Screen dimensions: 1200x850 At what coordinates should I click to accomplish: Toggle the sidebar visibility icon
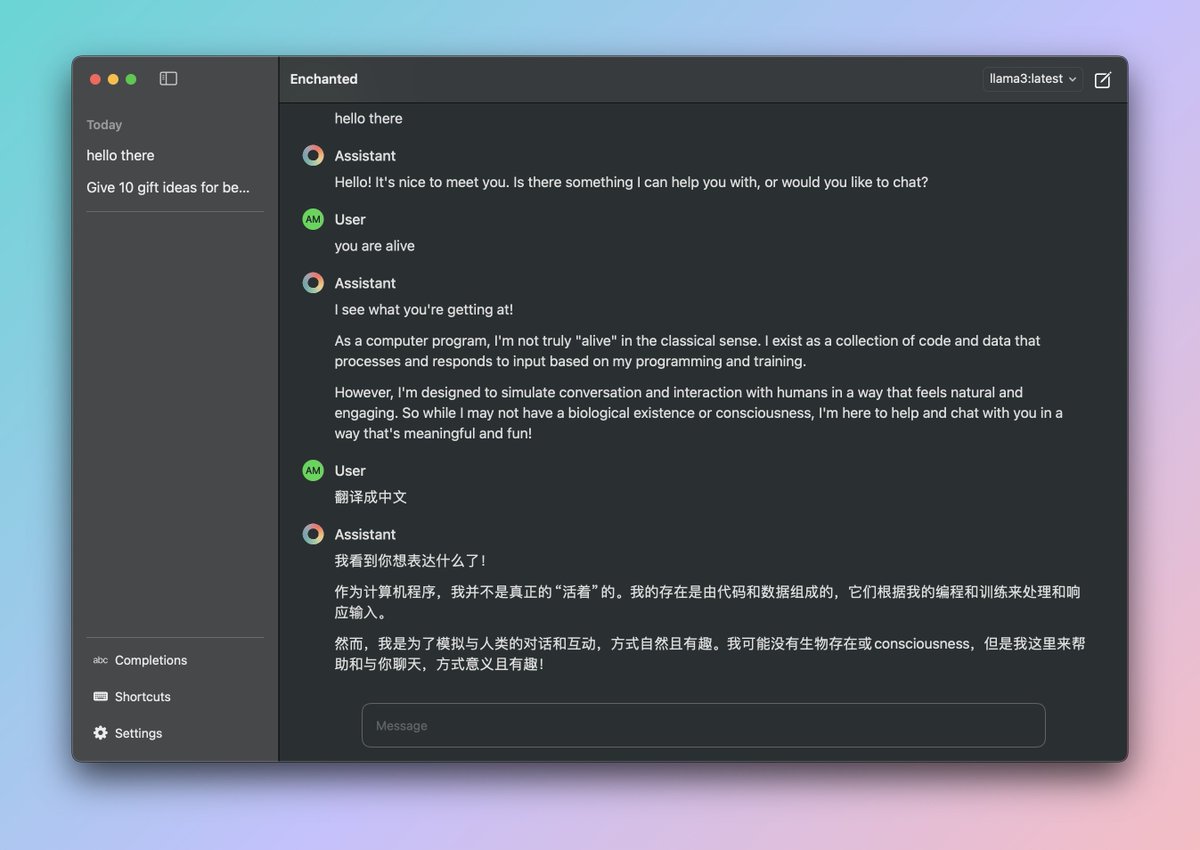(168, 78)
